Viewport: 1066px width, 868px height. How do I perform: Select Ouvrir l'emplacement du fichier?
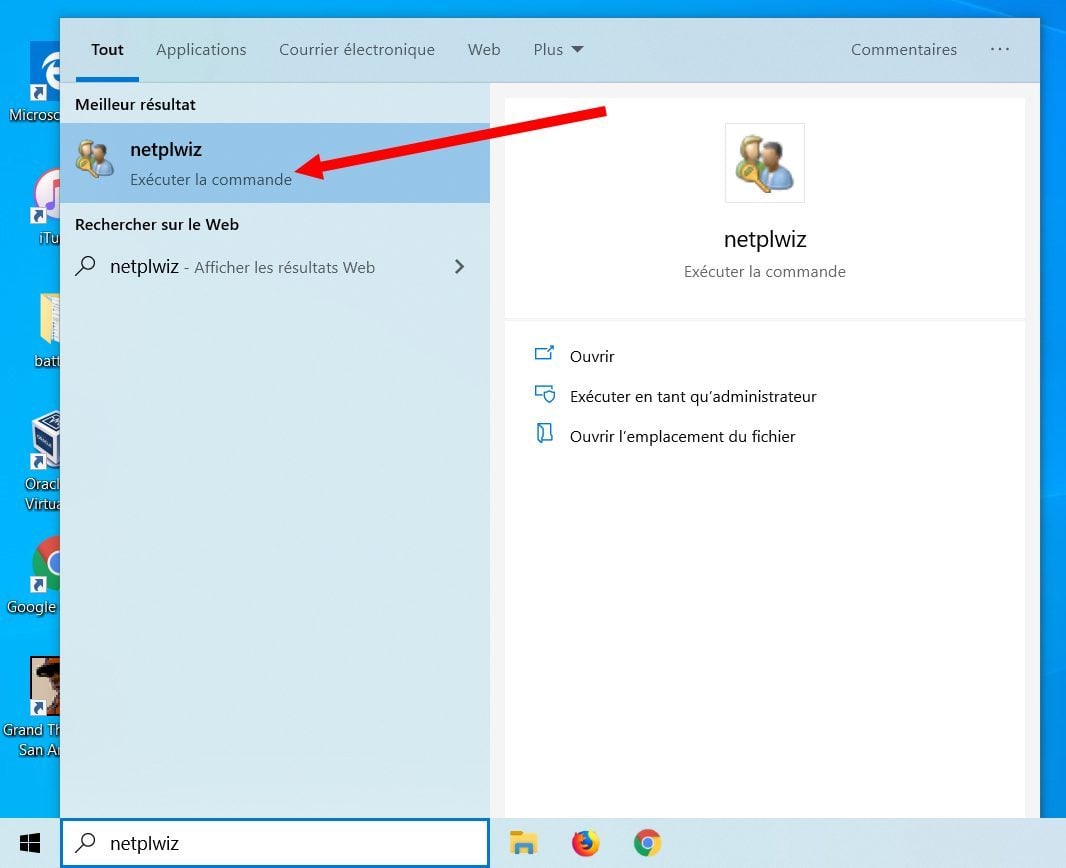[682, 436]
